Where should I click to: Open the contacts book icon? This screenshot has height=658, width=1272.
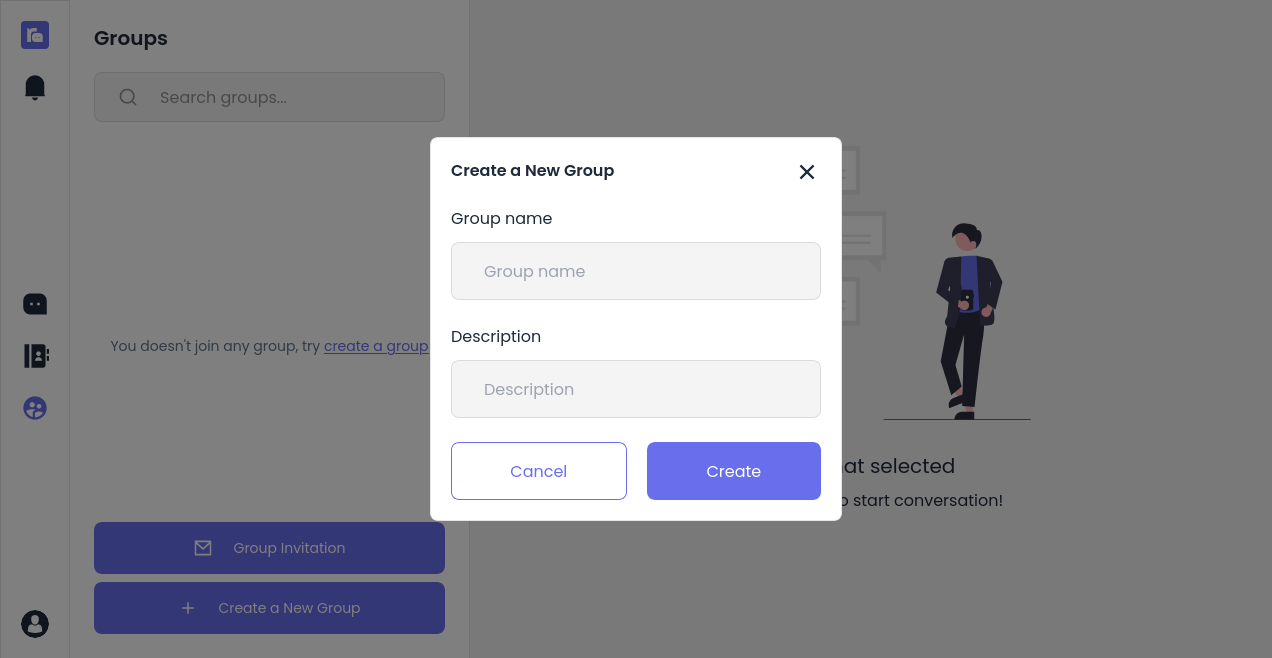pos(36,356)
